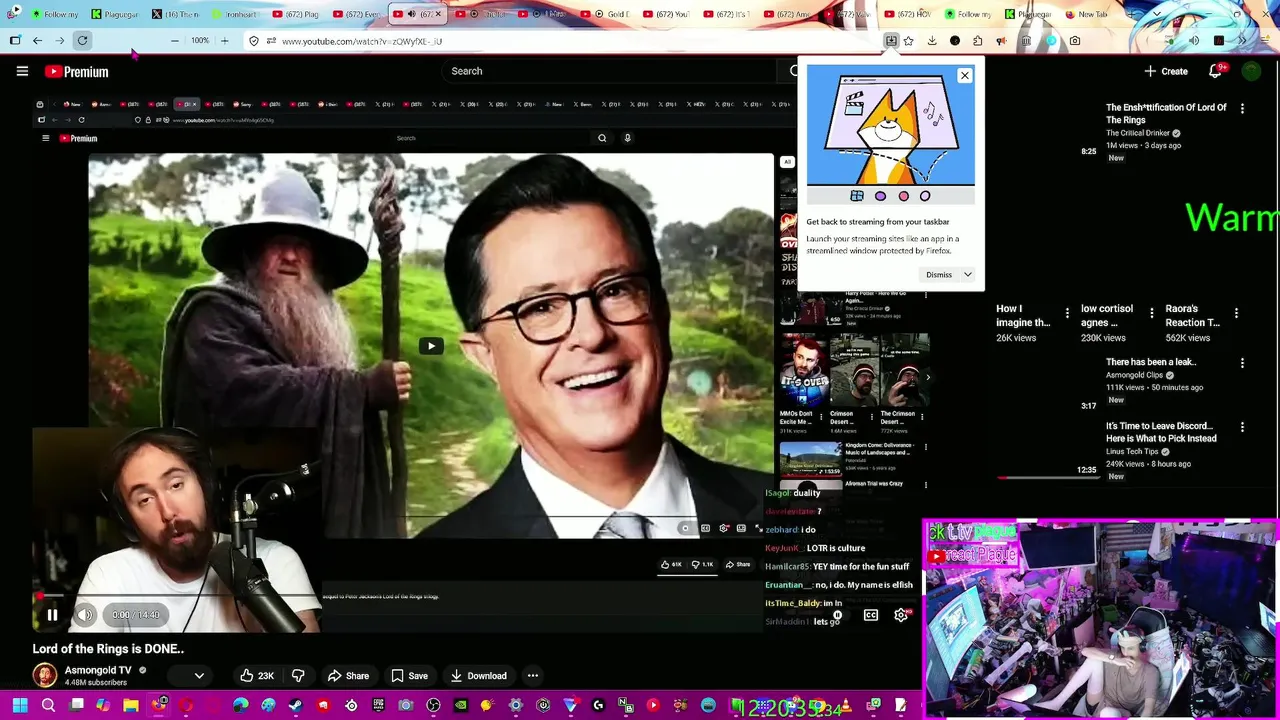Open the Firefox downloads panel
1280x720 pixels.
932,41
